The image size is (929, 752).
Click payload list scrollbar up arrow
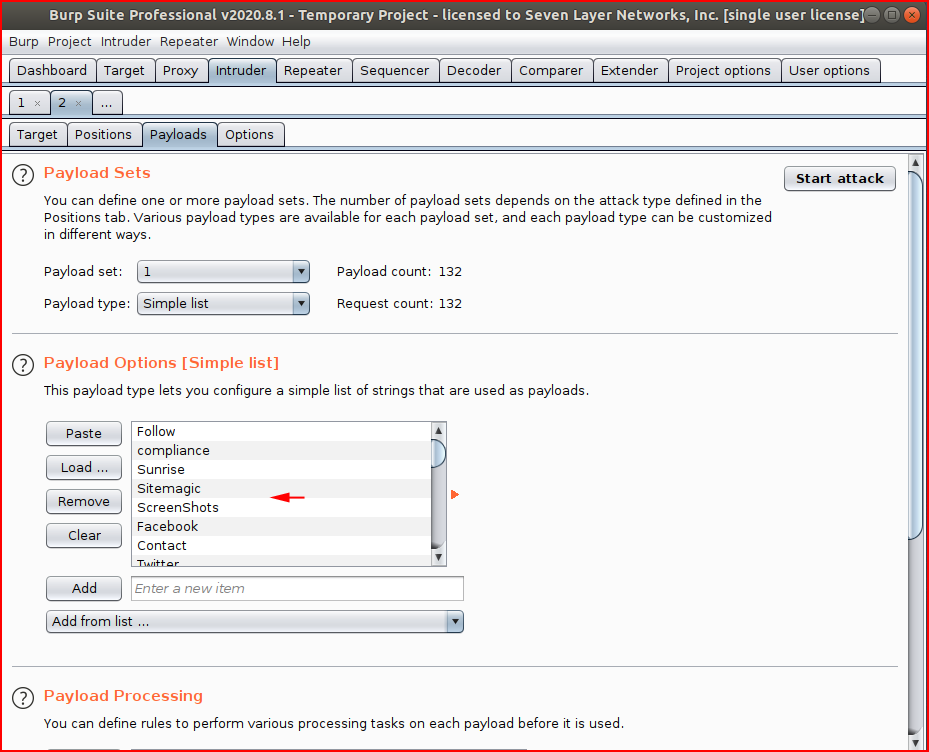438,430
